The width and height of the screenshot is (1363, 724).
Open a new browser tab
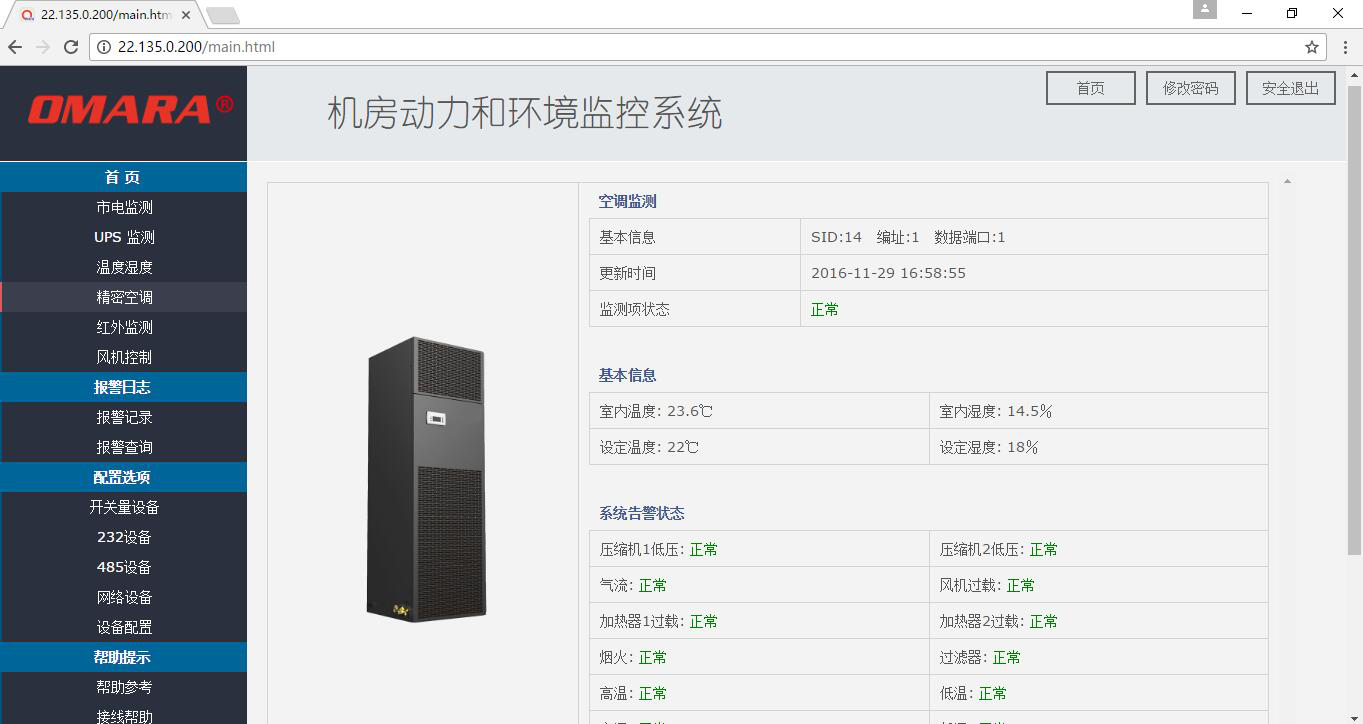[x=222, y=15]
